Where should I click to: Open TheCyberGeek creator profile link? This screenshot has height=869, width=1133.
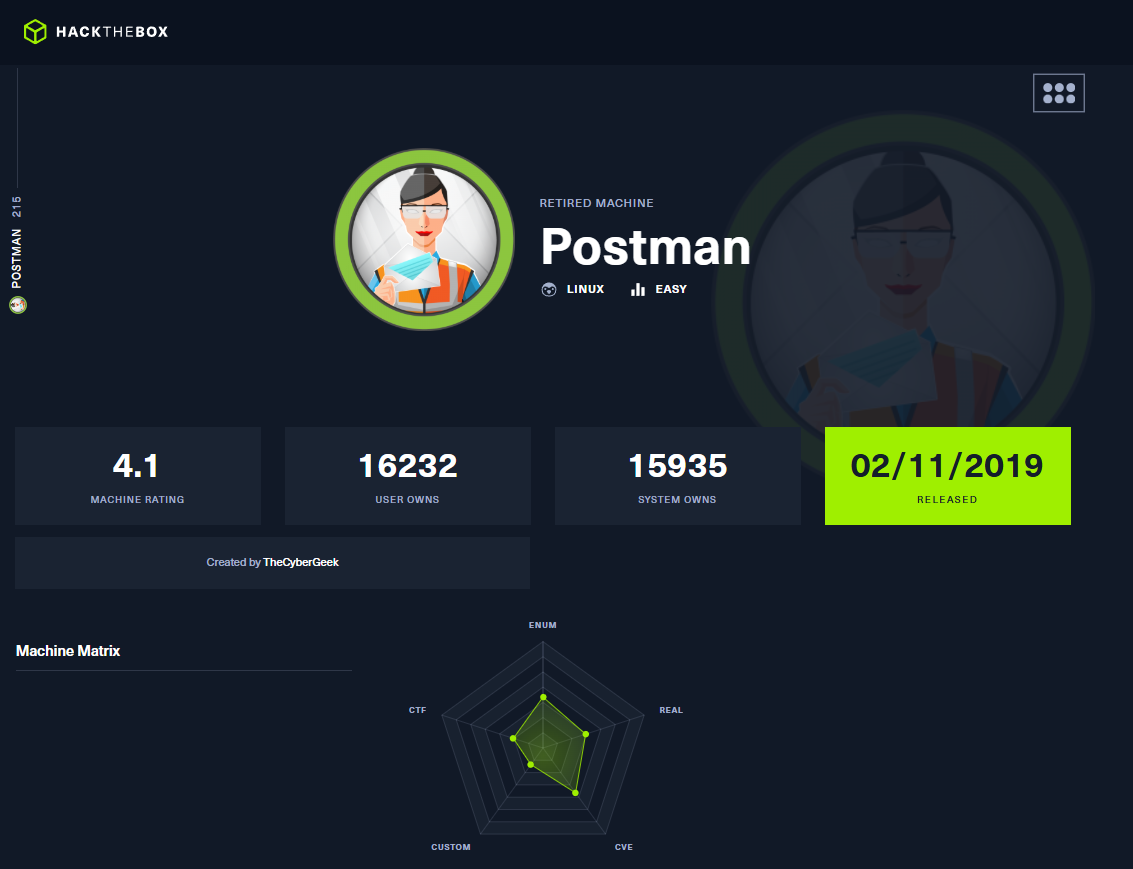click(x=300, y=563)
